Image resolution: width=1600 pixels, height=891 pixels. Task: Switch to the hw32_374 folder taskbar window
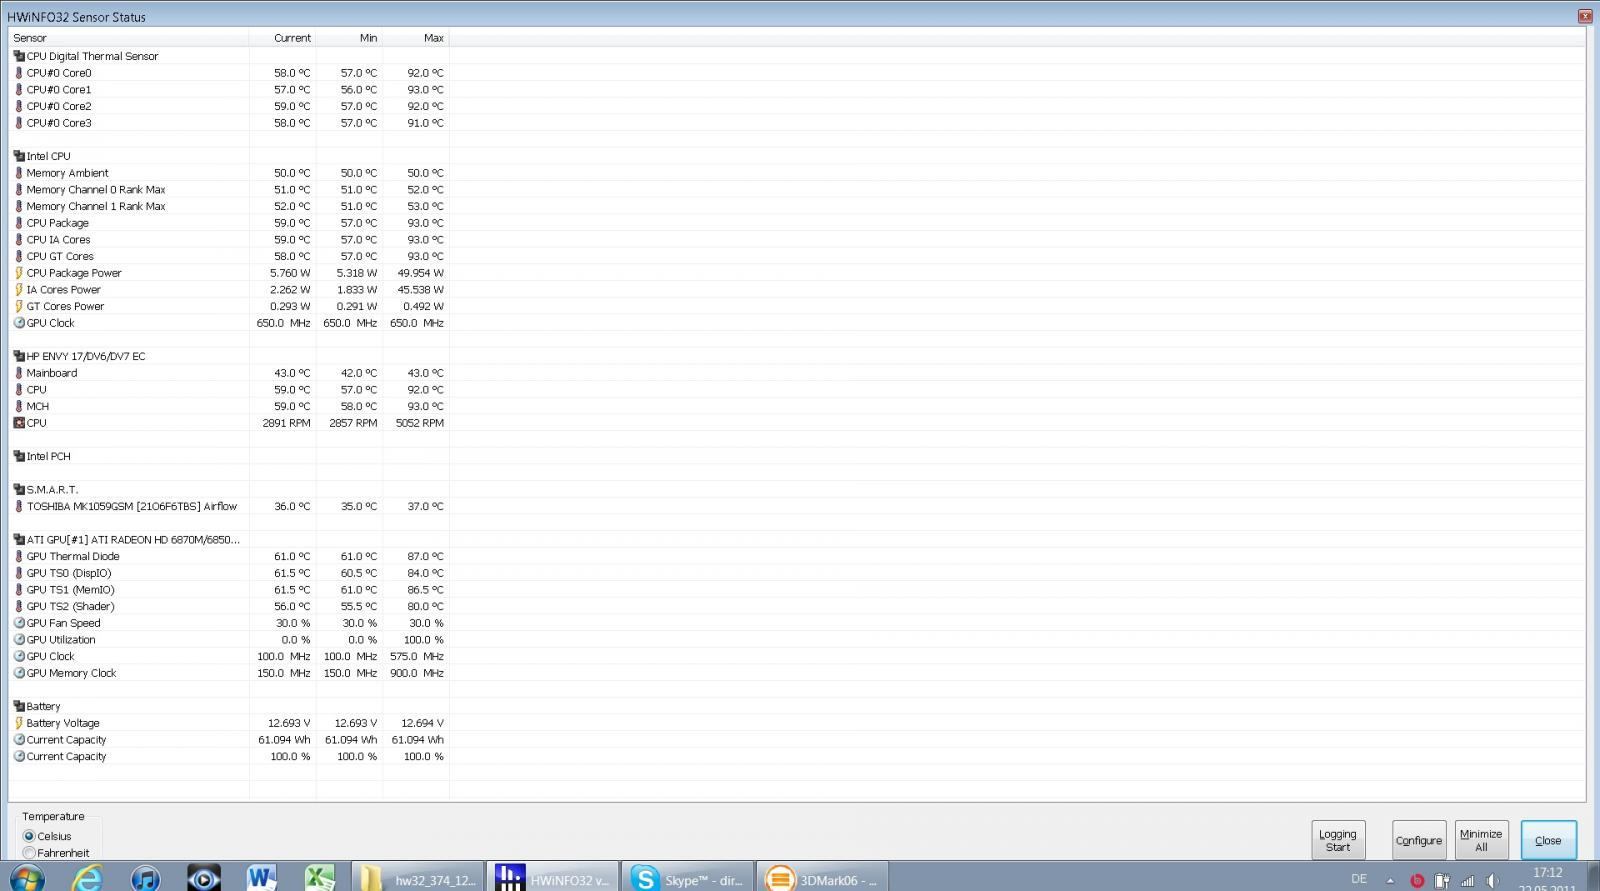[418, 876]
